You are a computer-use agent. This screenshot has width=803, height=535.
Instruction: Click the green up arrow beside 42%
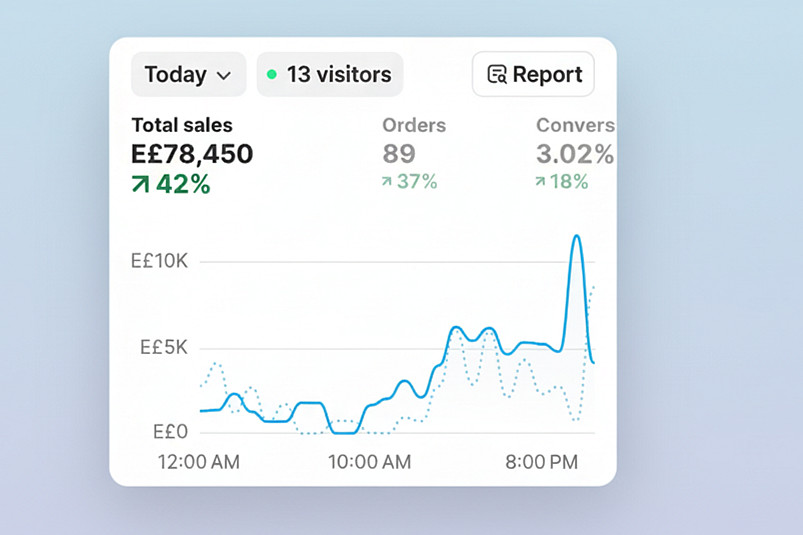tap(141, 184)
